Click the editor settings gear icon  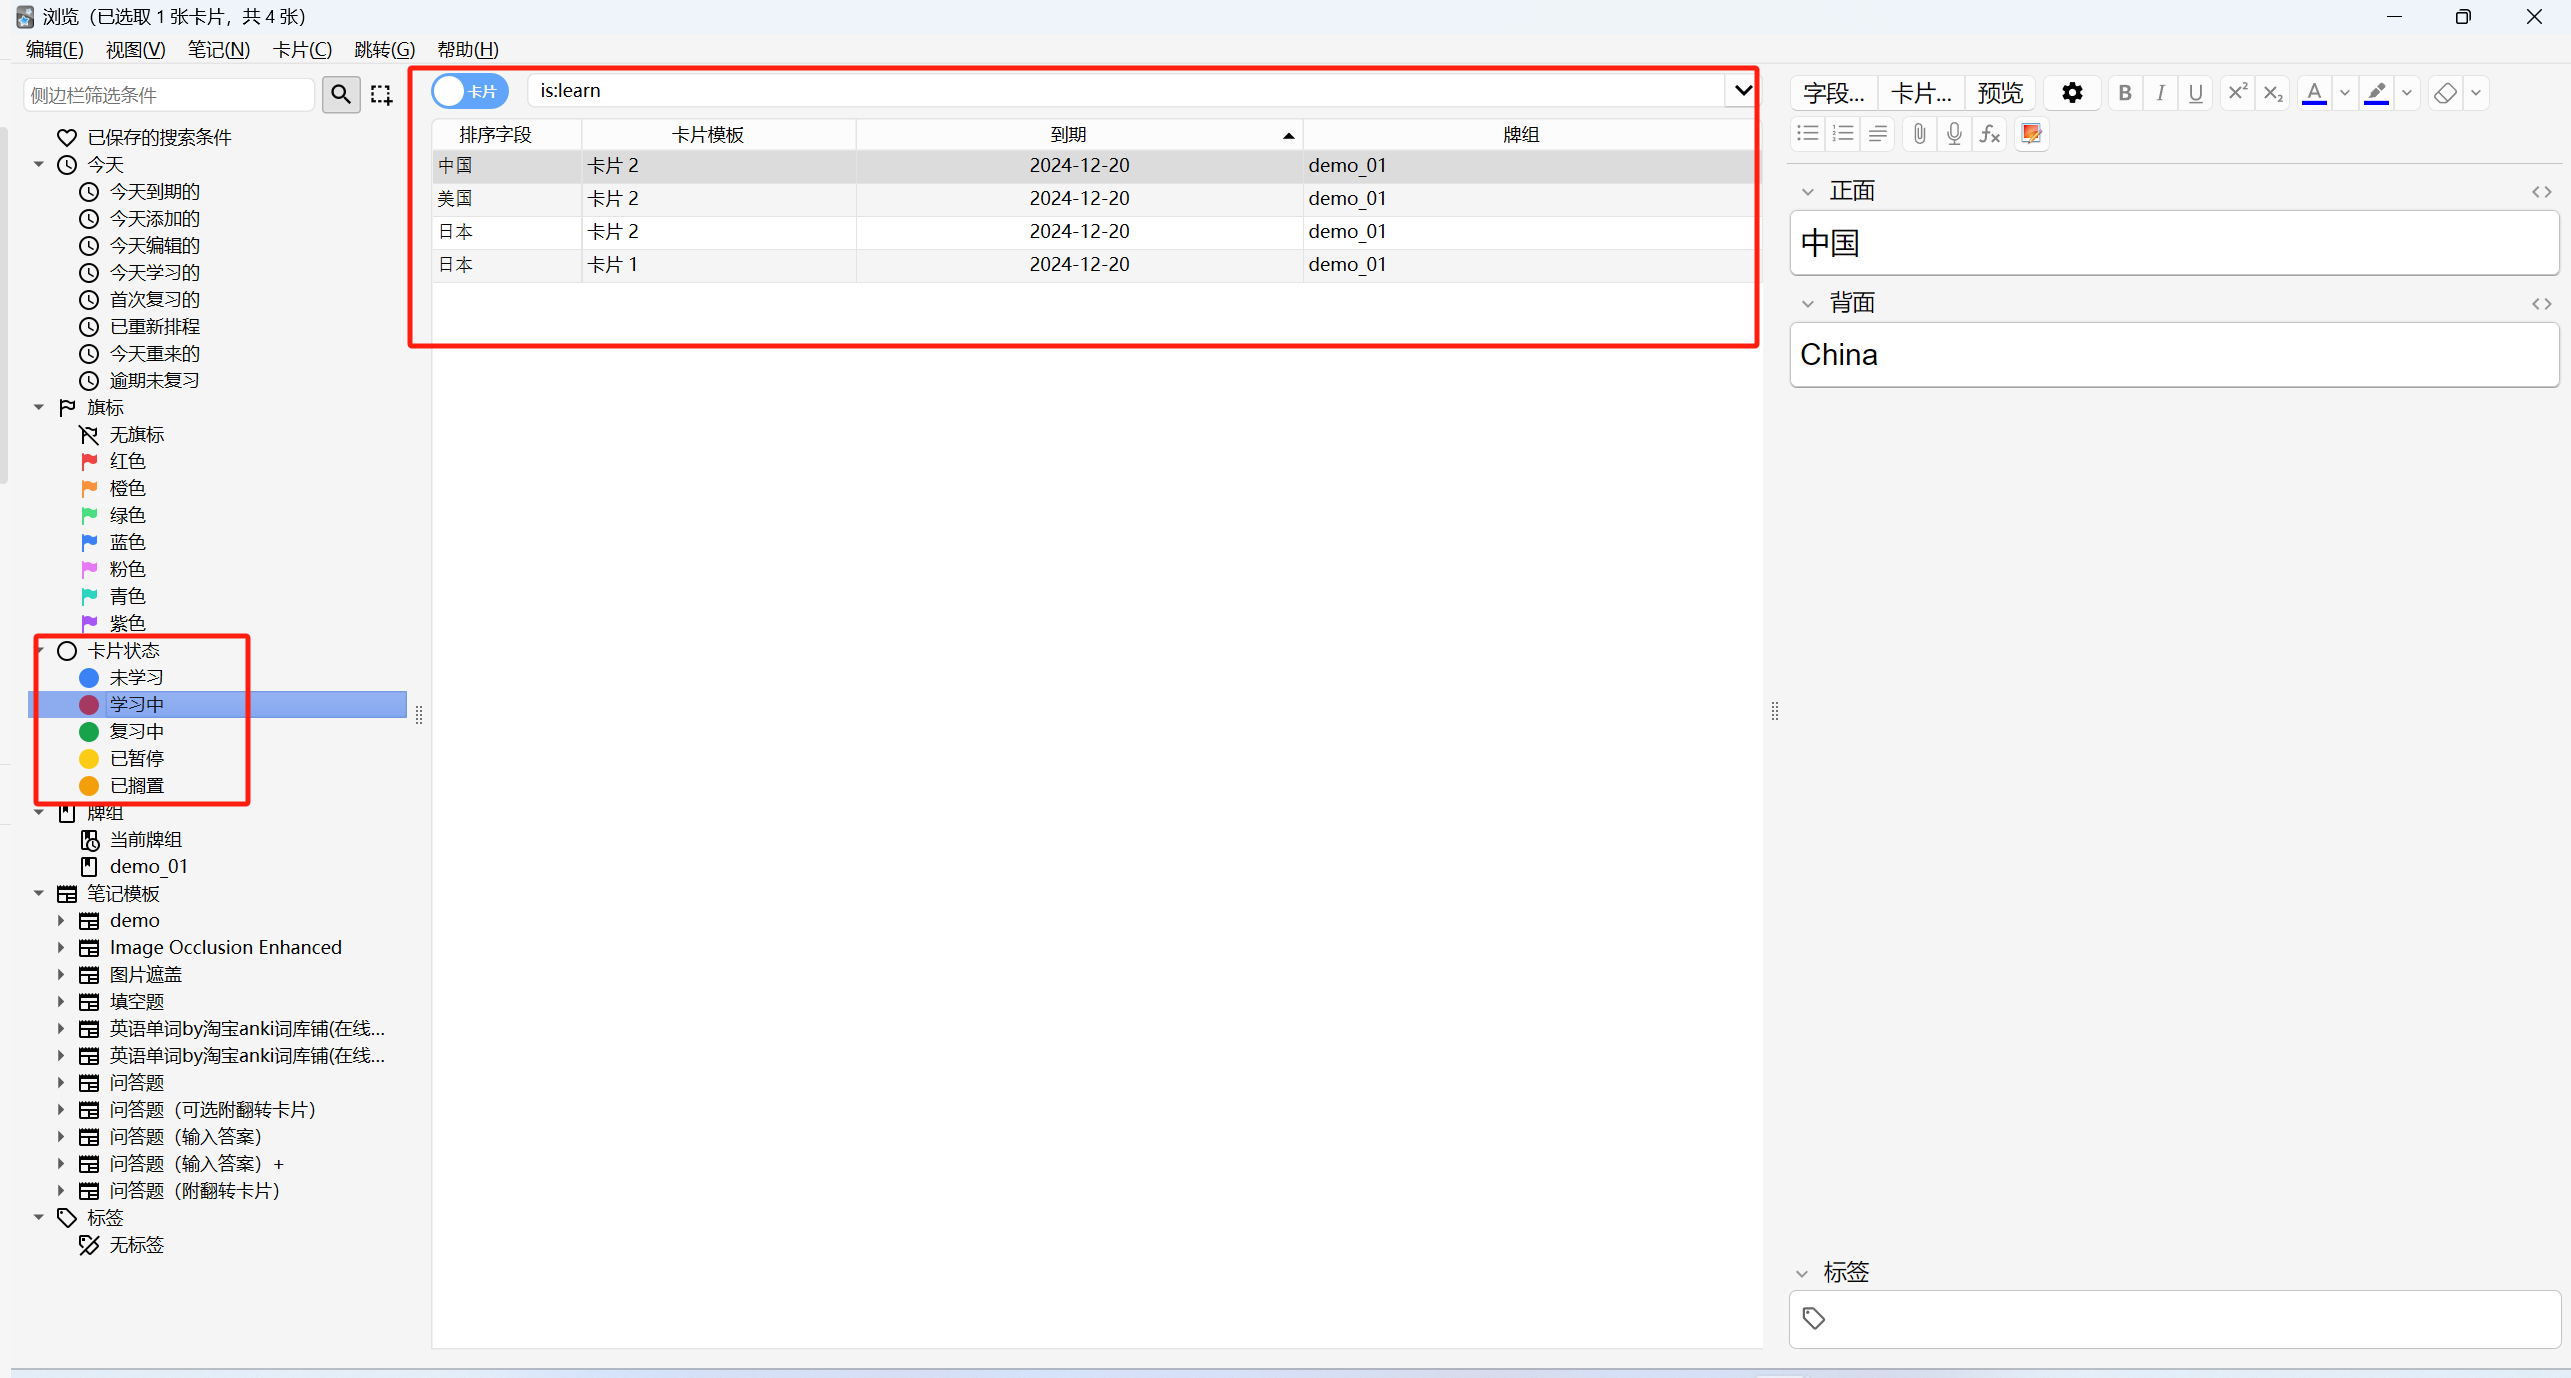pos(2072,93)
